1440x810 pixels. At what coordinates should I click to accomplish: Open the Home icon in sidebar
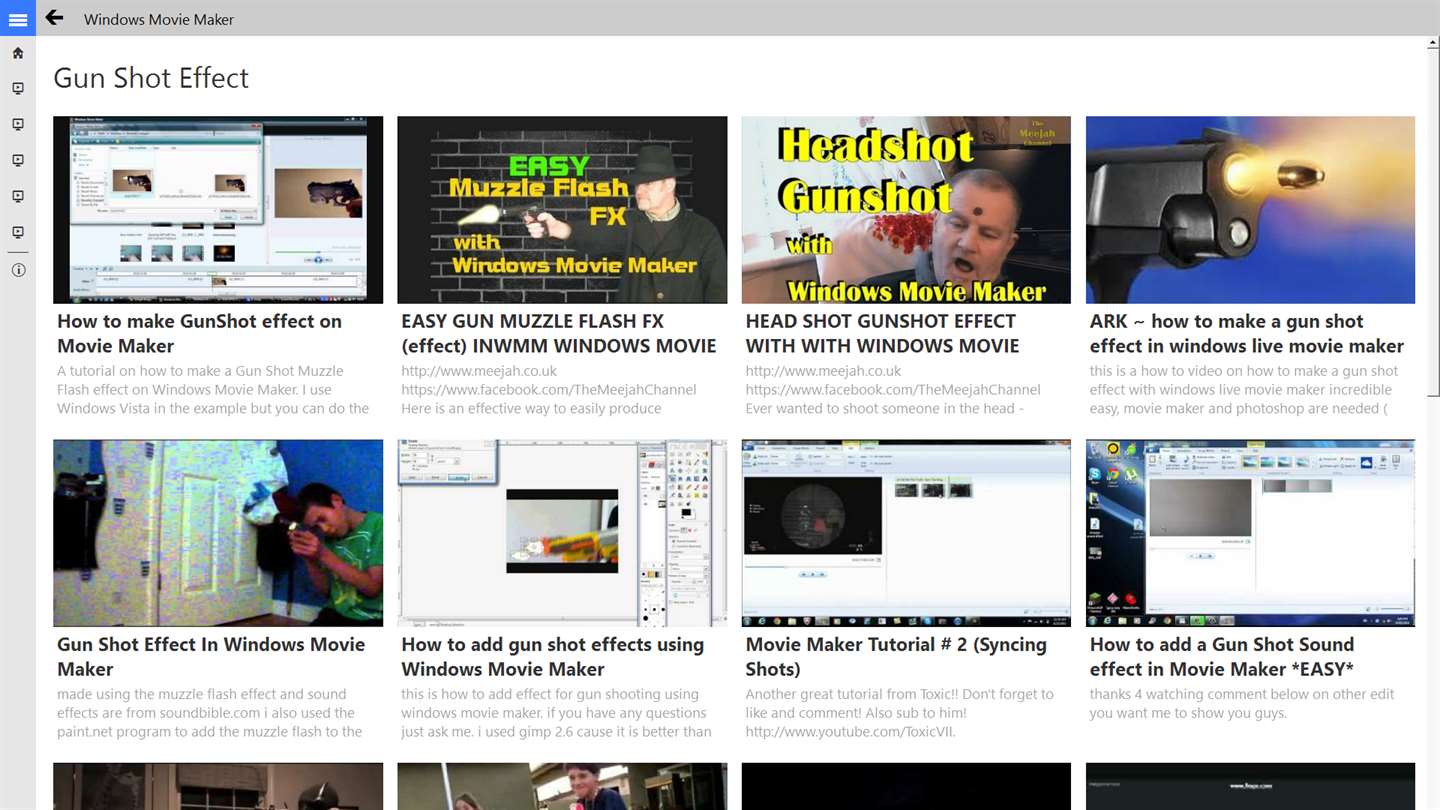point(18,53)
